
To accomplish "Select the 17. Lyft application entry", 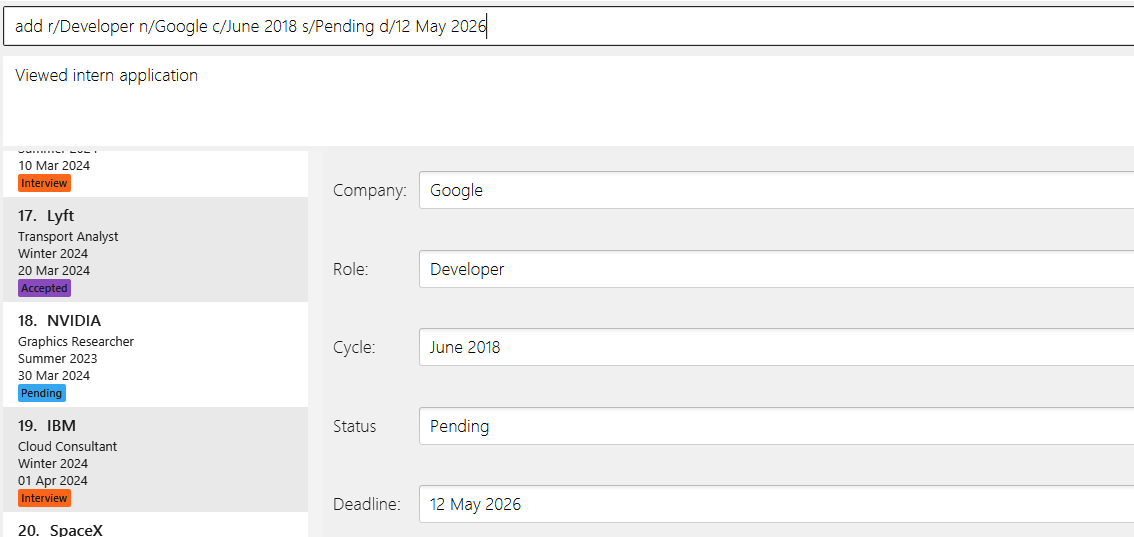I will coord(155,249).
